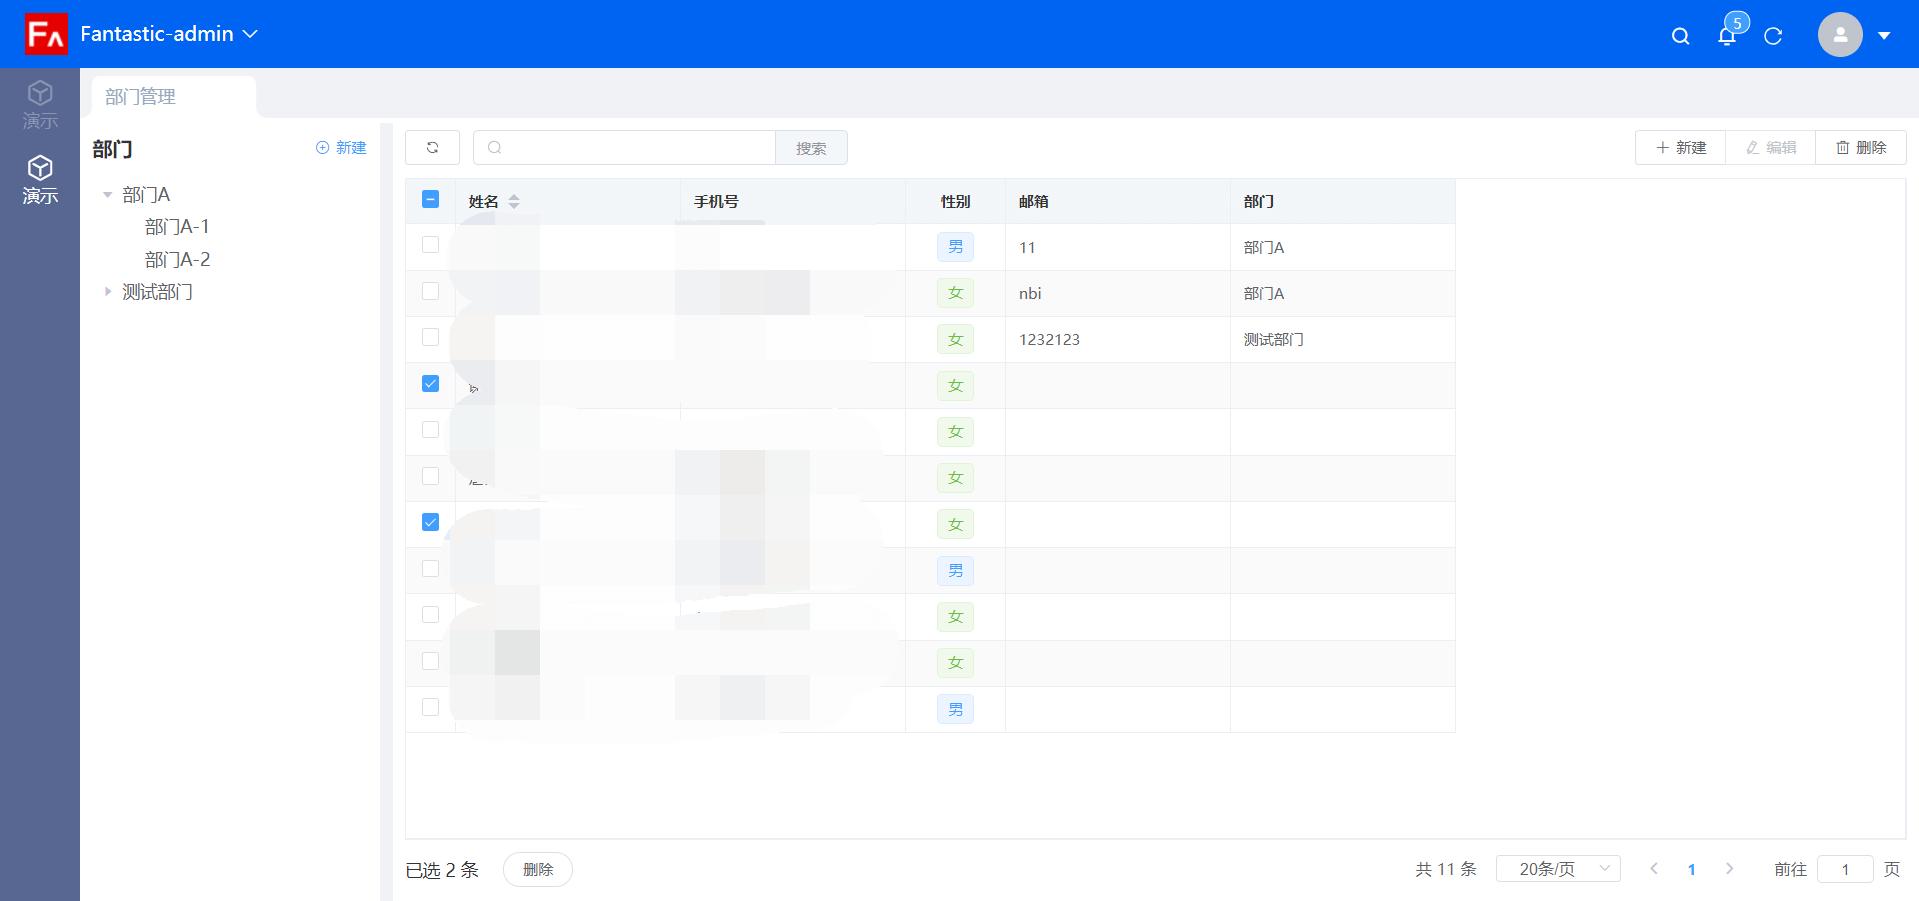This screenshot has width=1919, height=901.
Task: Click the bottom 删除 button beside 已选 2 条
Action: (x=537, y=869)
